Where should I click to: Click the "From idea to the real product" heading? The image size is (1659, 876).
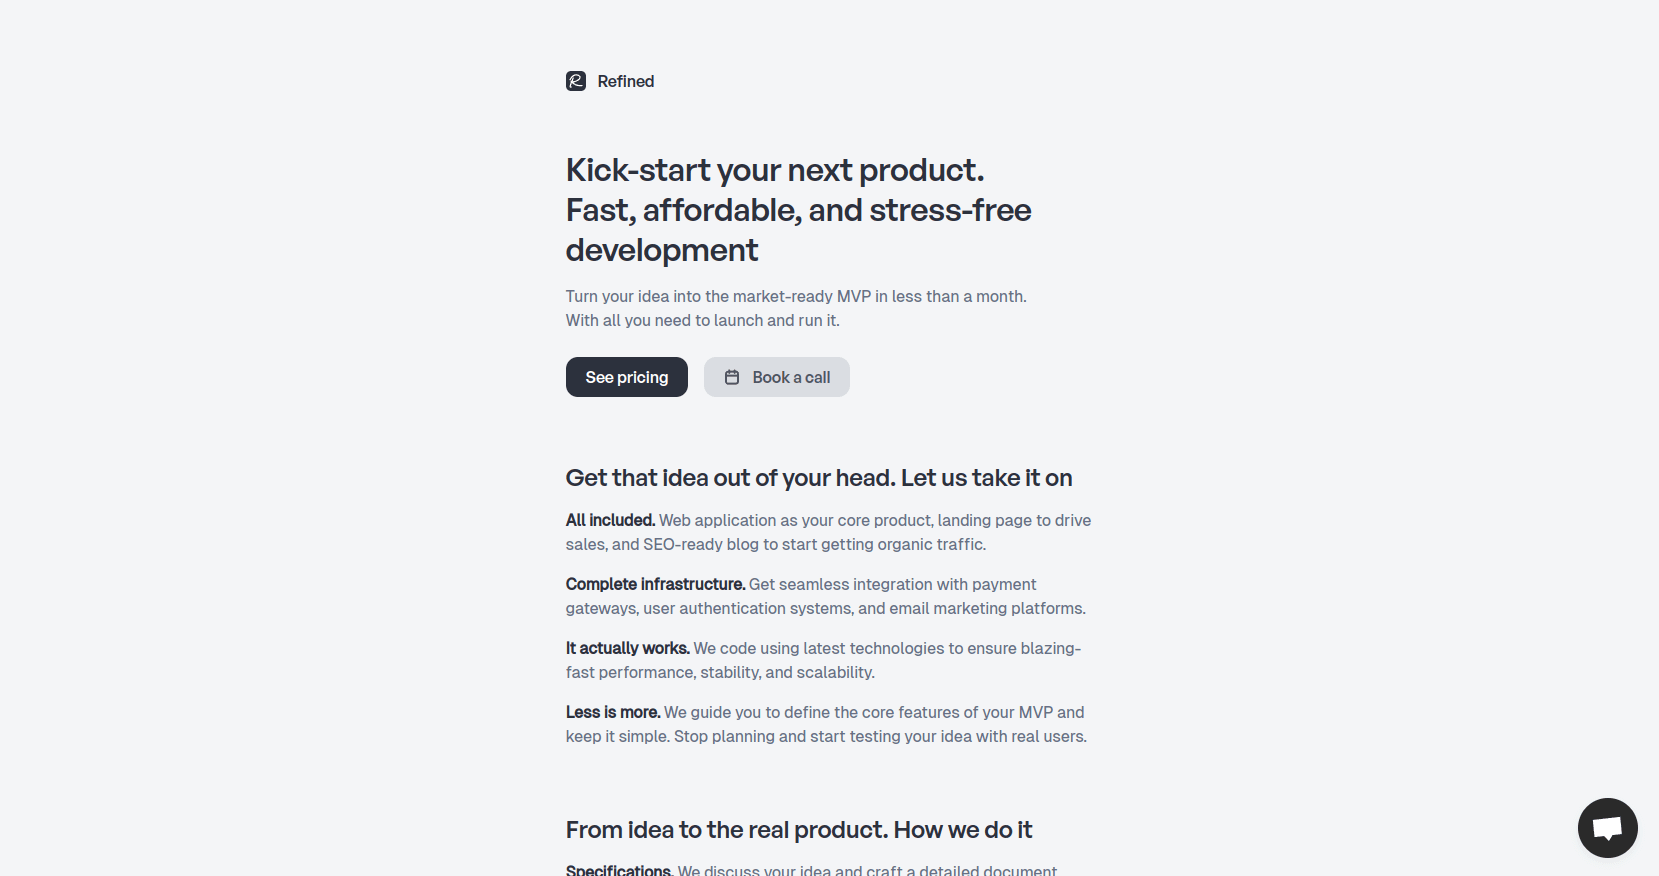click(x=799, y=830)
